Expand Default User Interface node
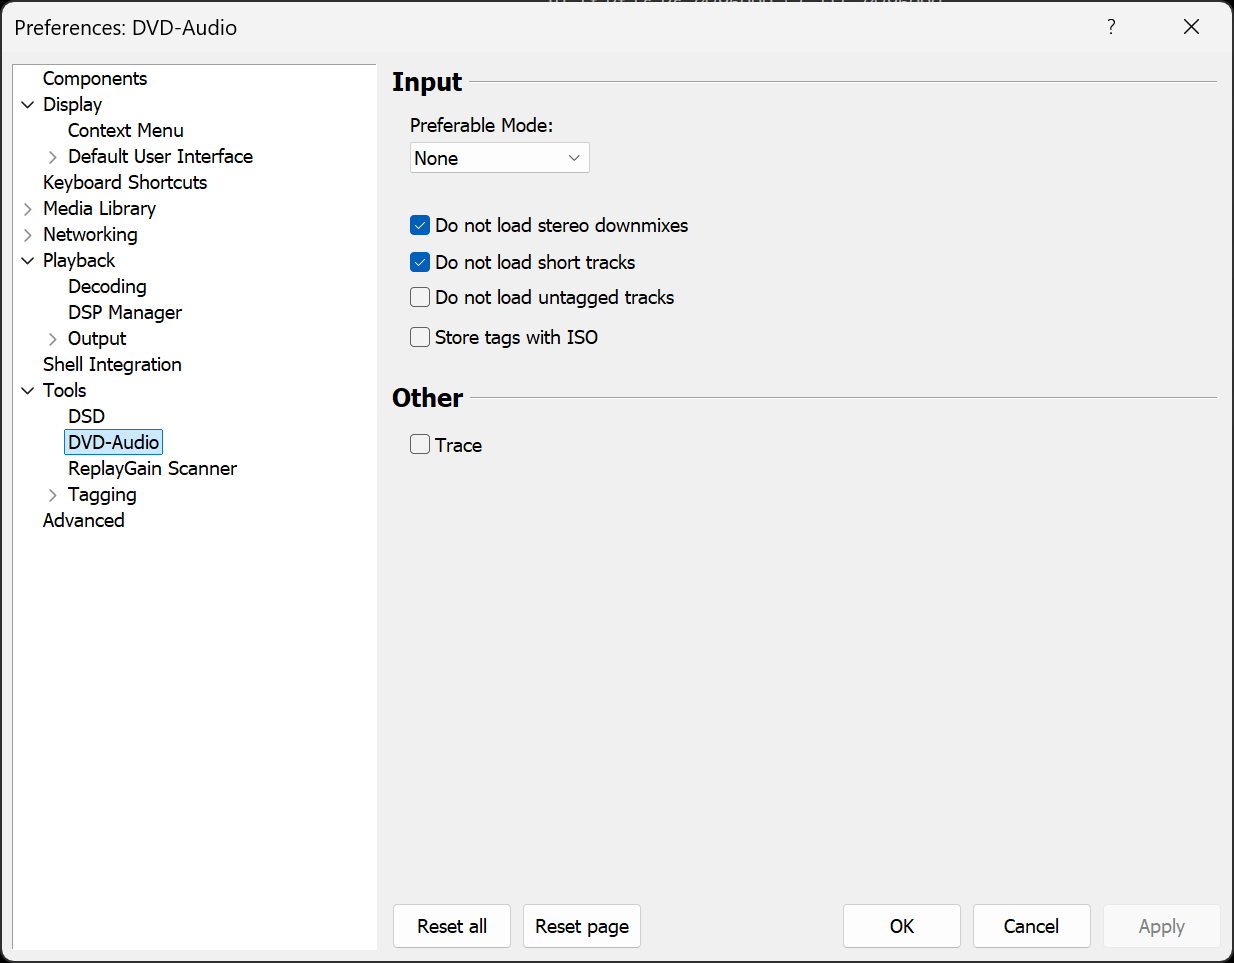 (x=53, y=157)
